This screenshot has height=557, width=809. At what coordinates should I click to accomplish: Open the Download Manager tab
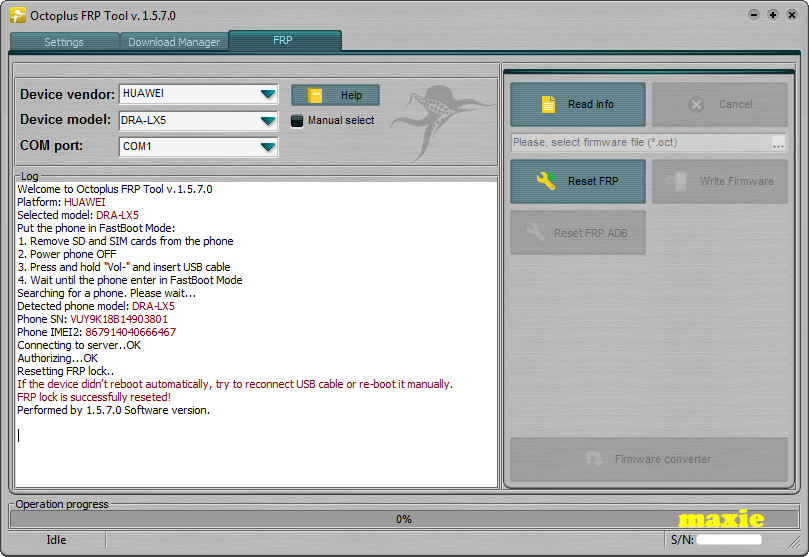[x=174, y=42]
